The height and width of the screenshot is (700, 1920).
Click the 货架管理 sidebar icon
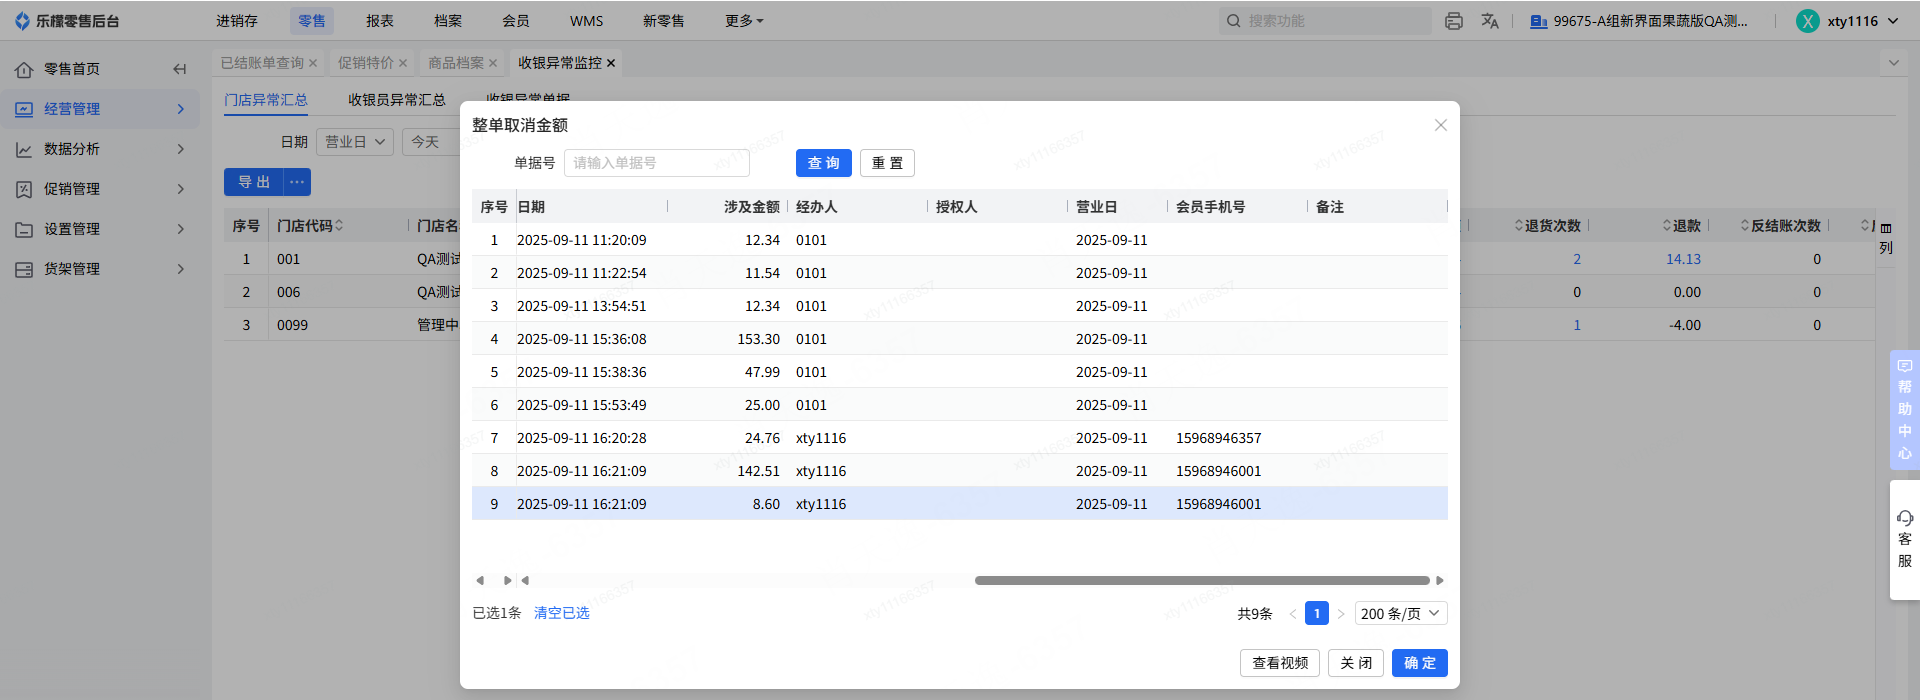[24, 269]
